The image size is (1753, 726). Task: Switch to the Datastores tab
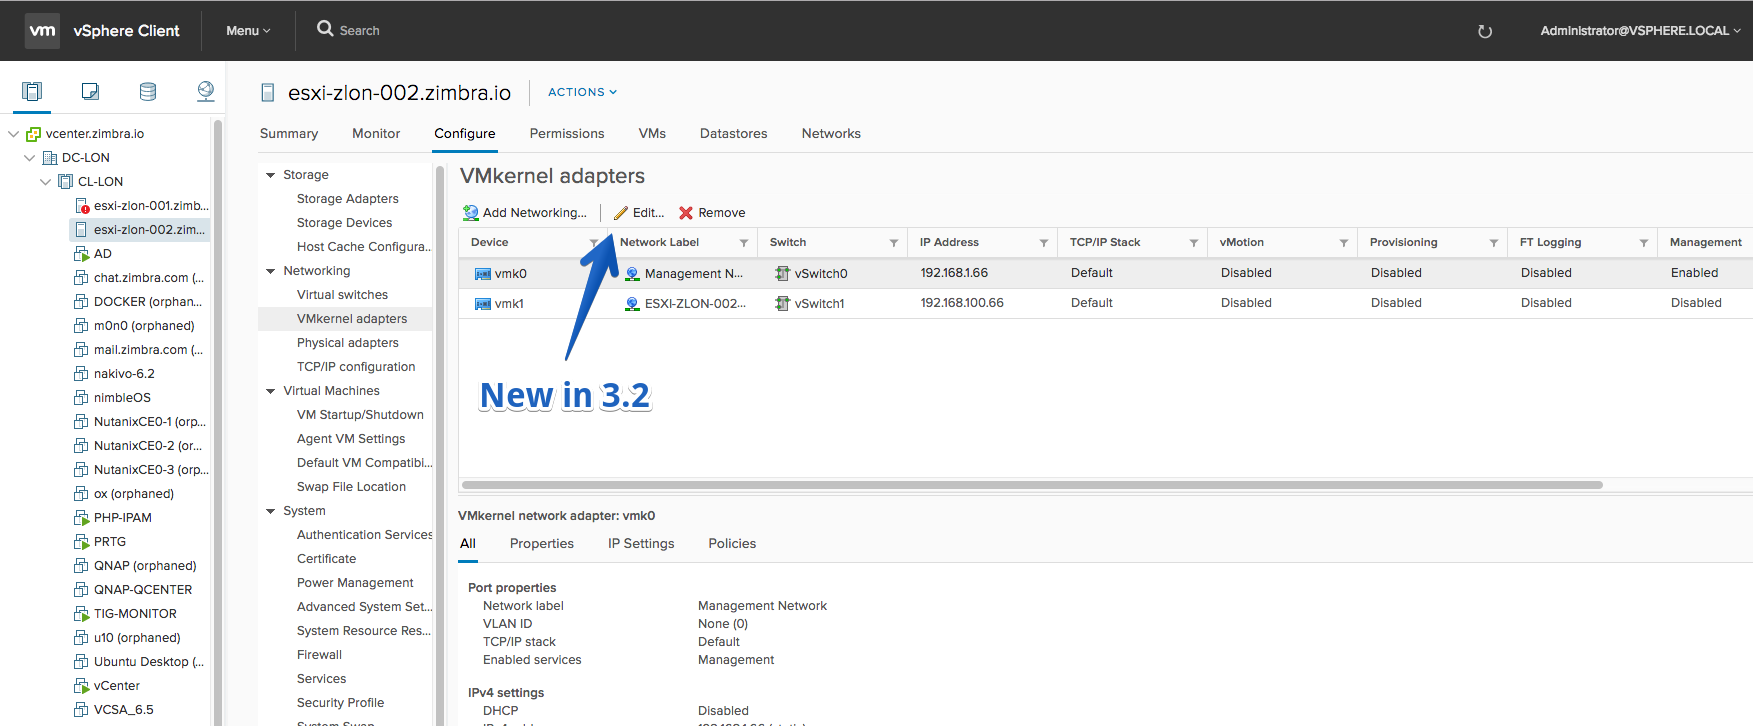[734, 134]
